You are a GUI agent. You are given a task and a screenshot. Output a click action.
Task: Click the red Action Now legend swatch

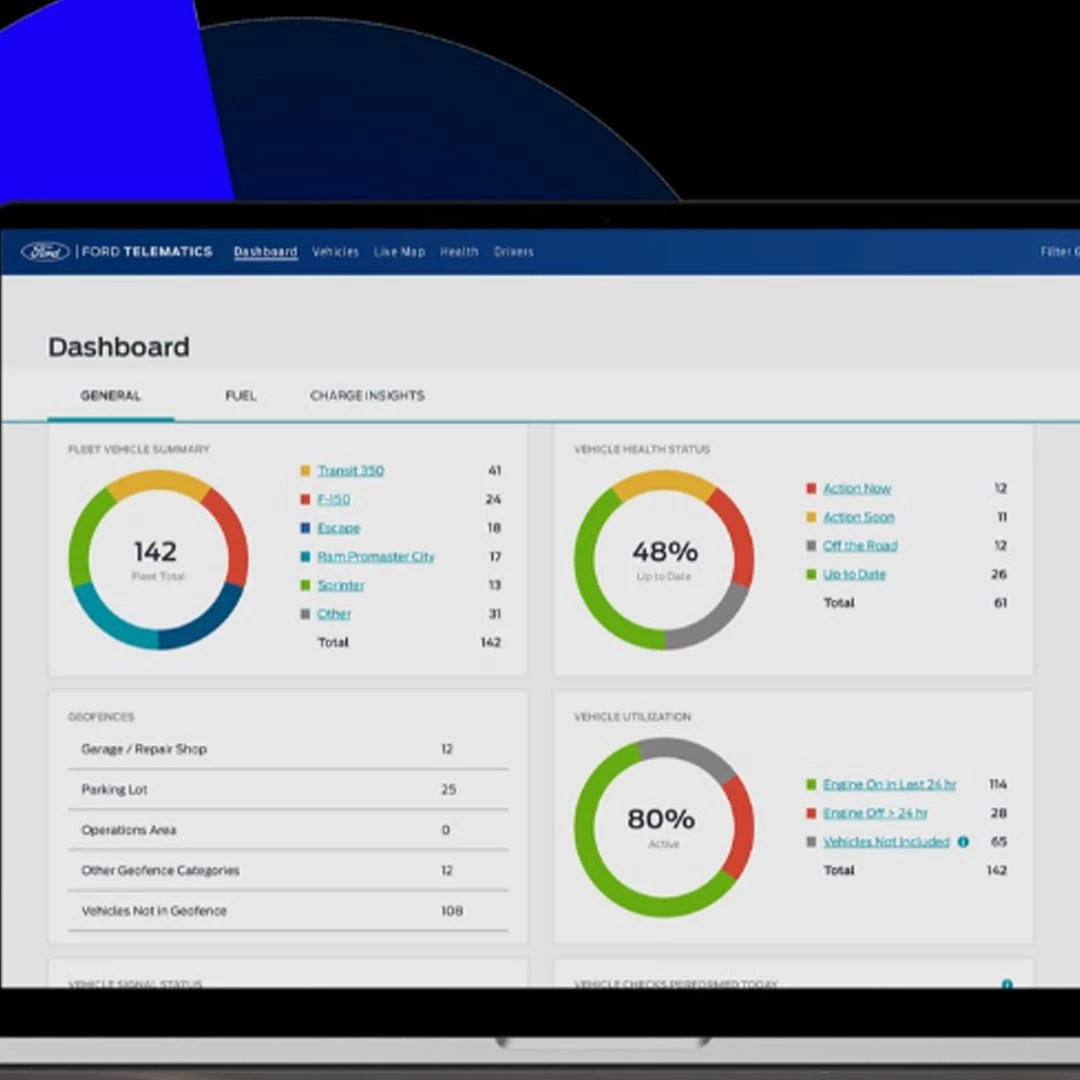pos(811,488)
